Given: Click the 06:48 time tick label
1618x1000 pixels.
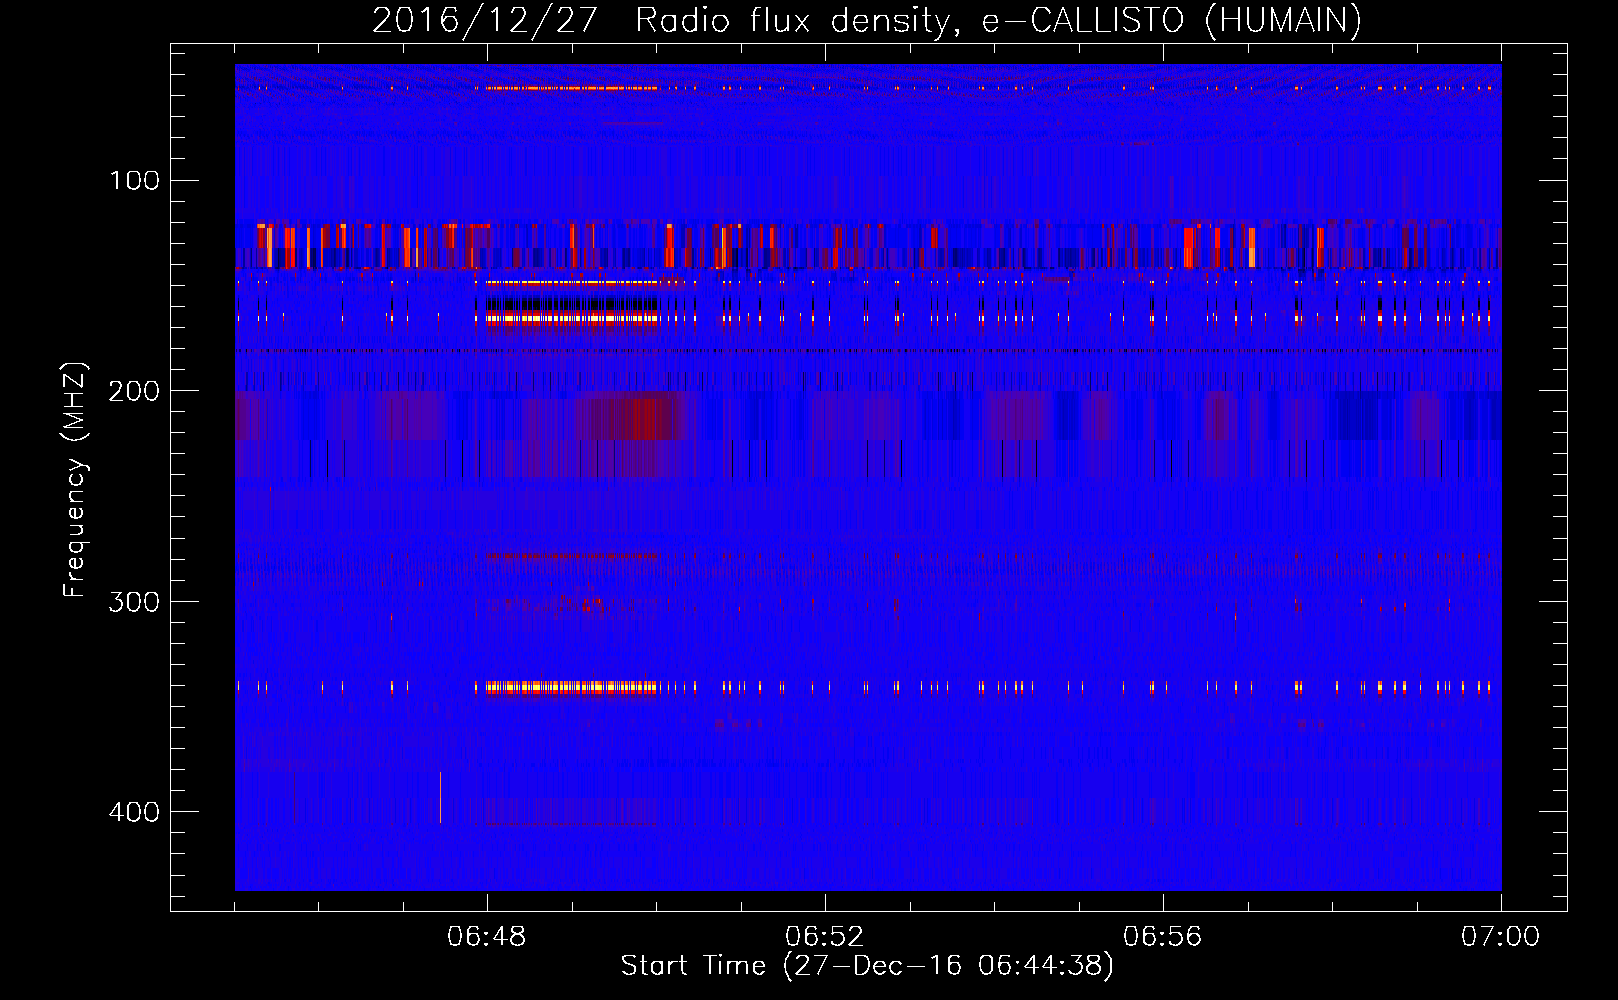Looking at the screenshot, I should click(x=487, y=937).
